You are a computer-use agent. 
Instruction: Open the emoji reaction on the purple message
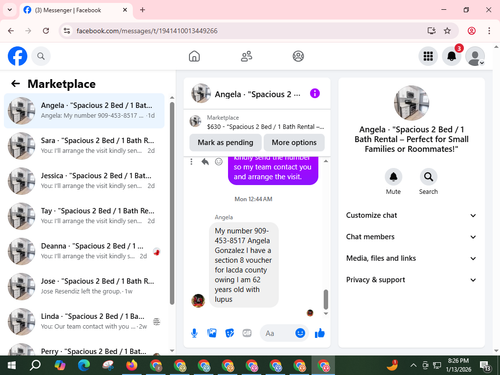[x=219, y=162]
